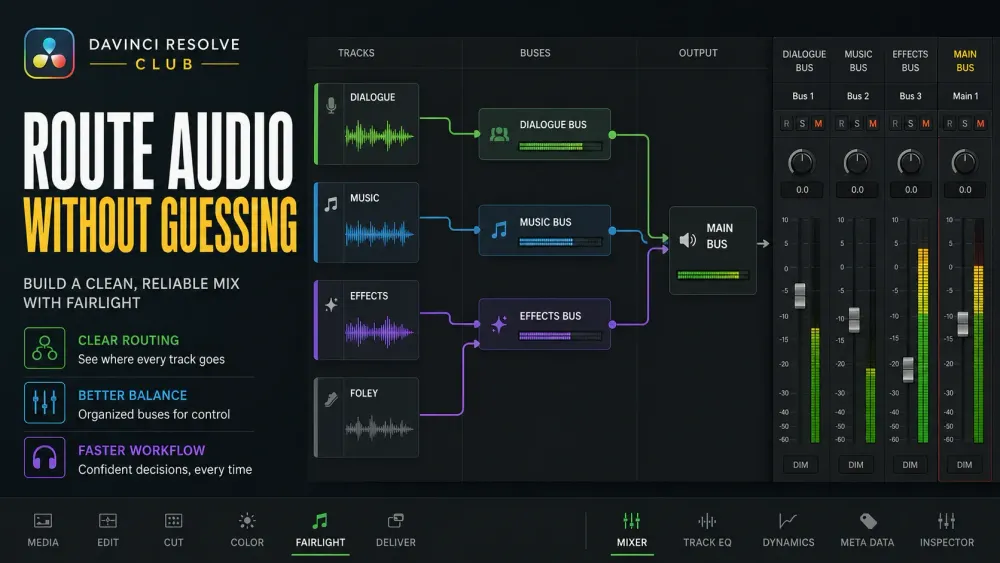
Task: Click the sparkle icon in Effects Bus node
Action: 499,324
